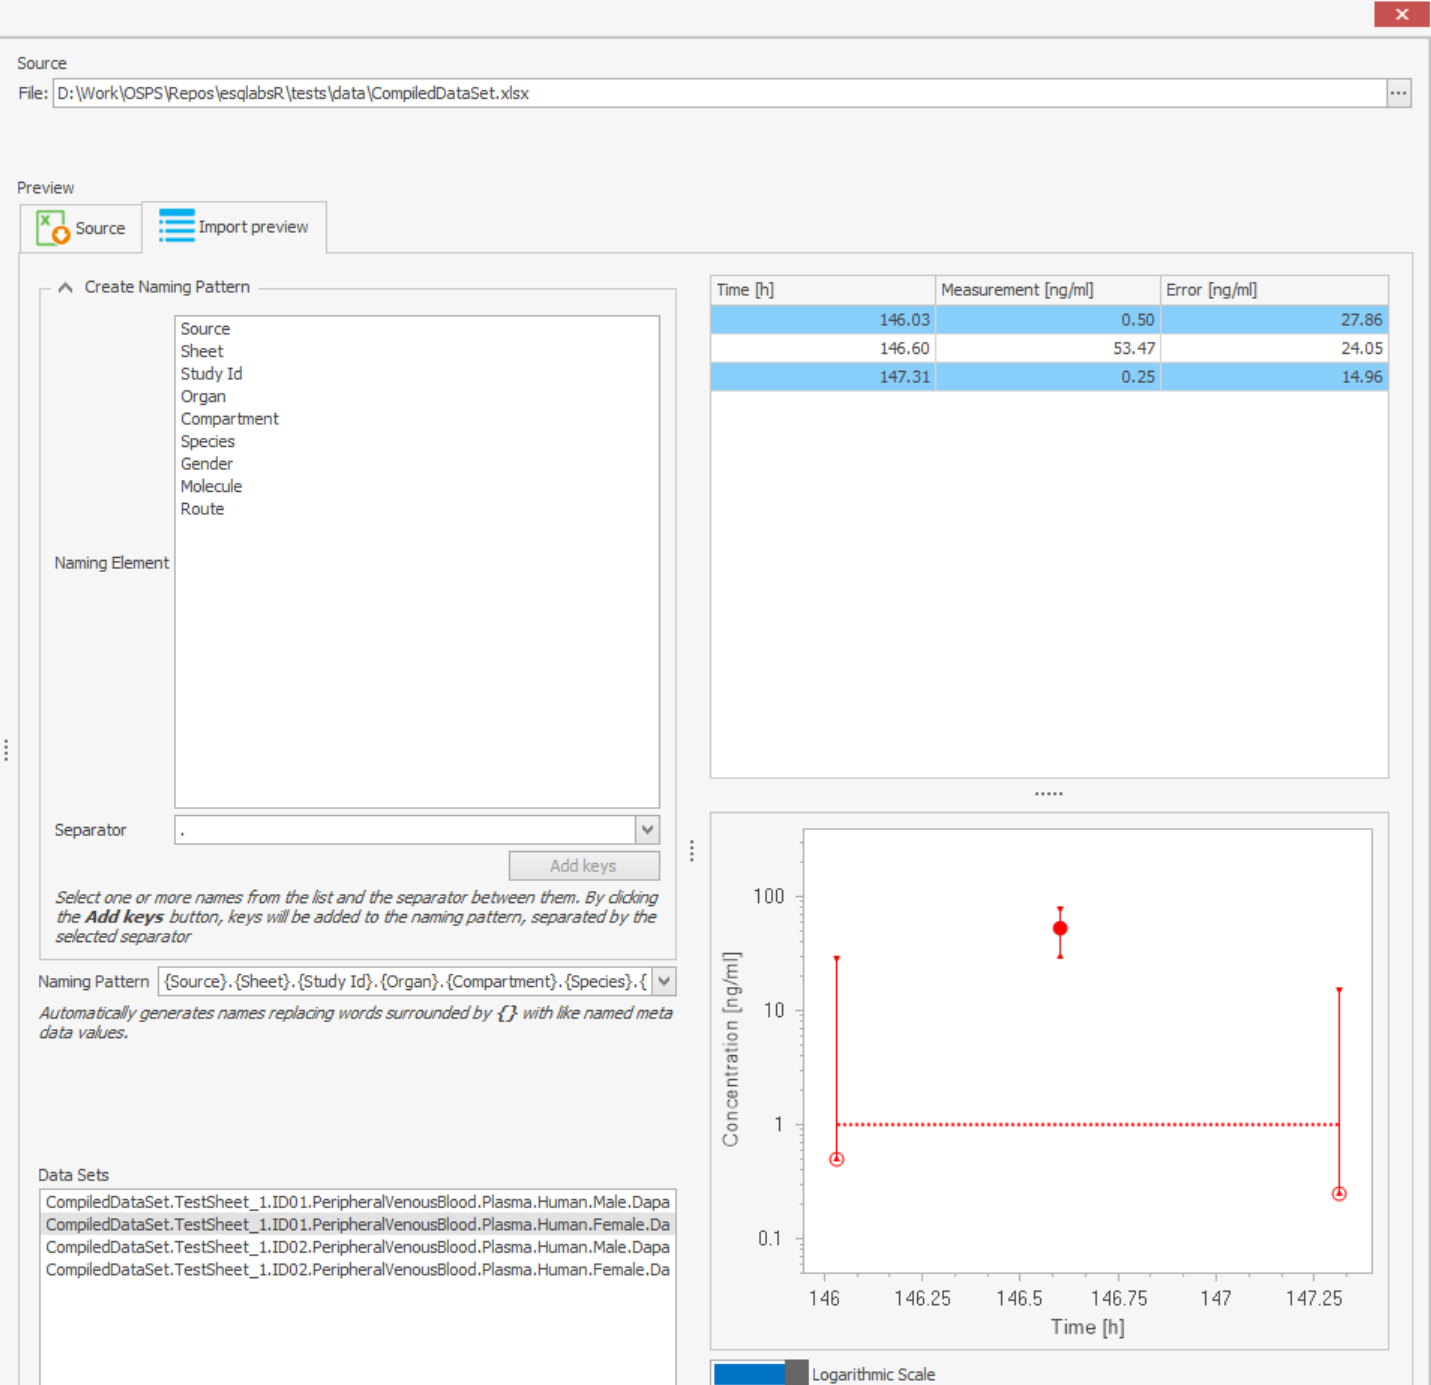1431x1385 pixels.
Task: Click the dropdown arrow on the Separator field
Action: click(x=647, y=829)
